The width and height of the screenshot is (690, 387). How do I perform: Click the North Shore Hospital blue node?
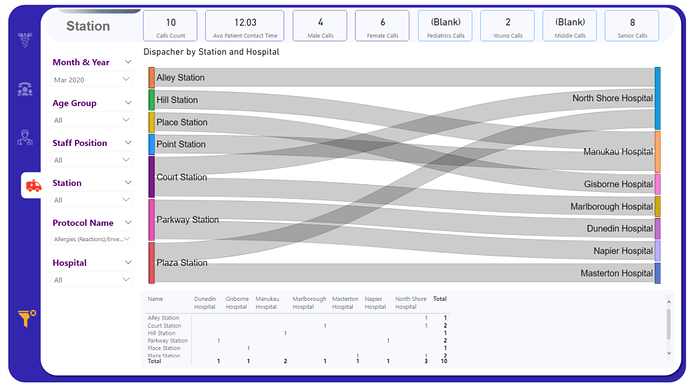657,98
